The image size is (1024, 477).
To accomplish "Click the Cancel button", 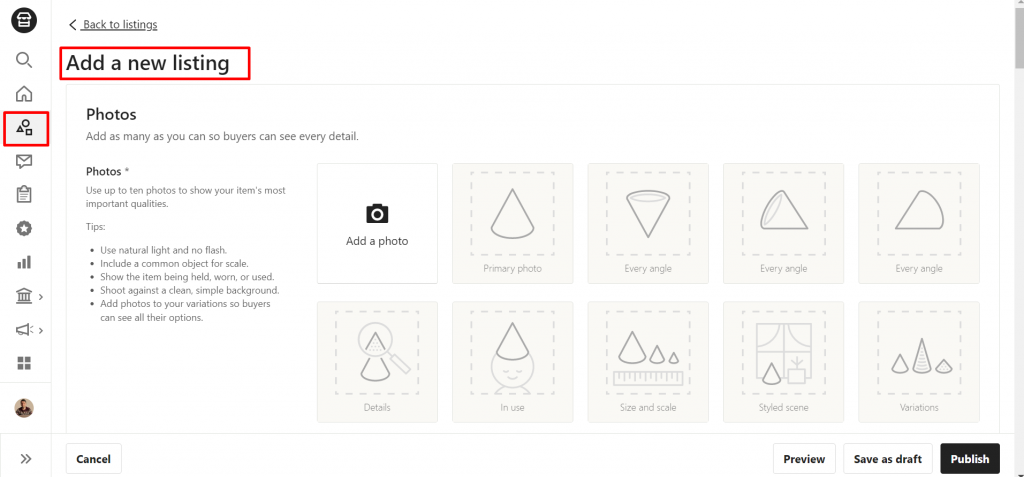I will coord(93,459).
